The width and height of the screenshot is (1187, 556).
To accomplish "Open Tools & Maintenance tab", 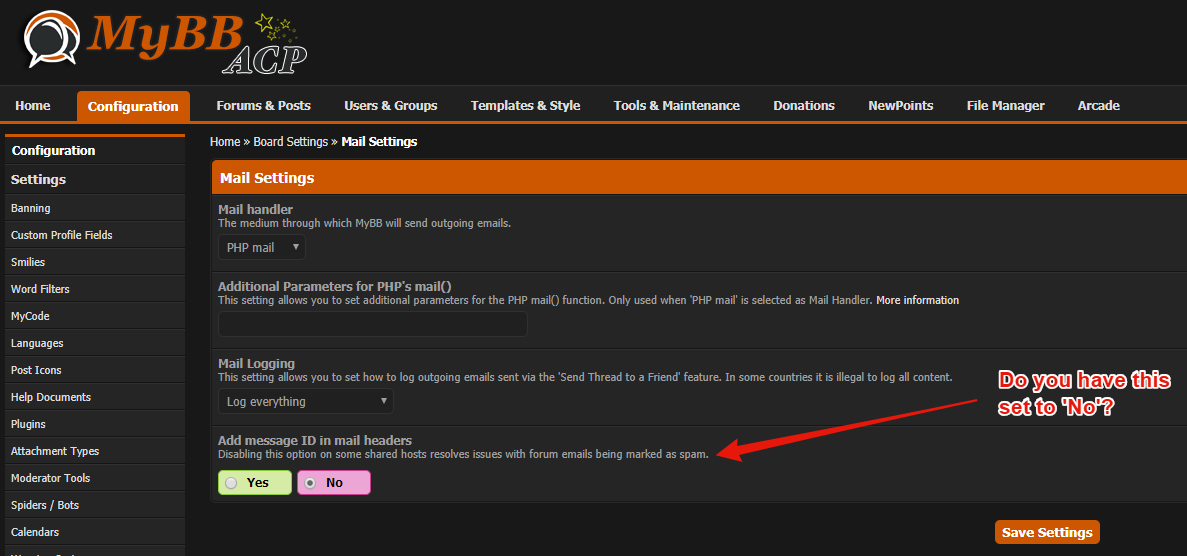I will 677,105.
